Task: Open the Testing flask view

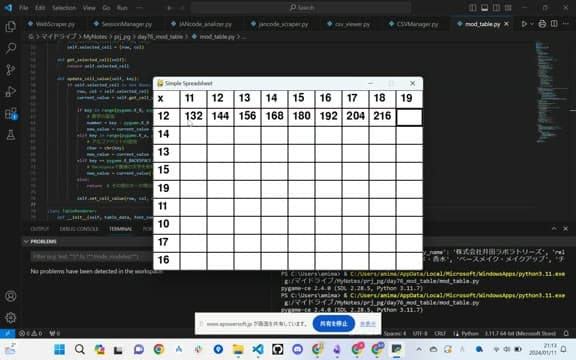Action: coord(11,134)
